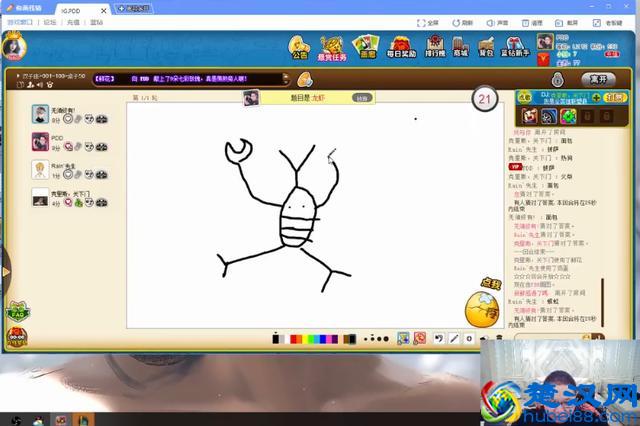This screenshot has height=426, width=640.
Task: Expand the DJ music panel plus button
Action: tap(596, 97)
